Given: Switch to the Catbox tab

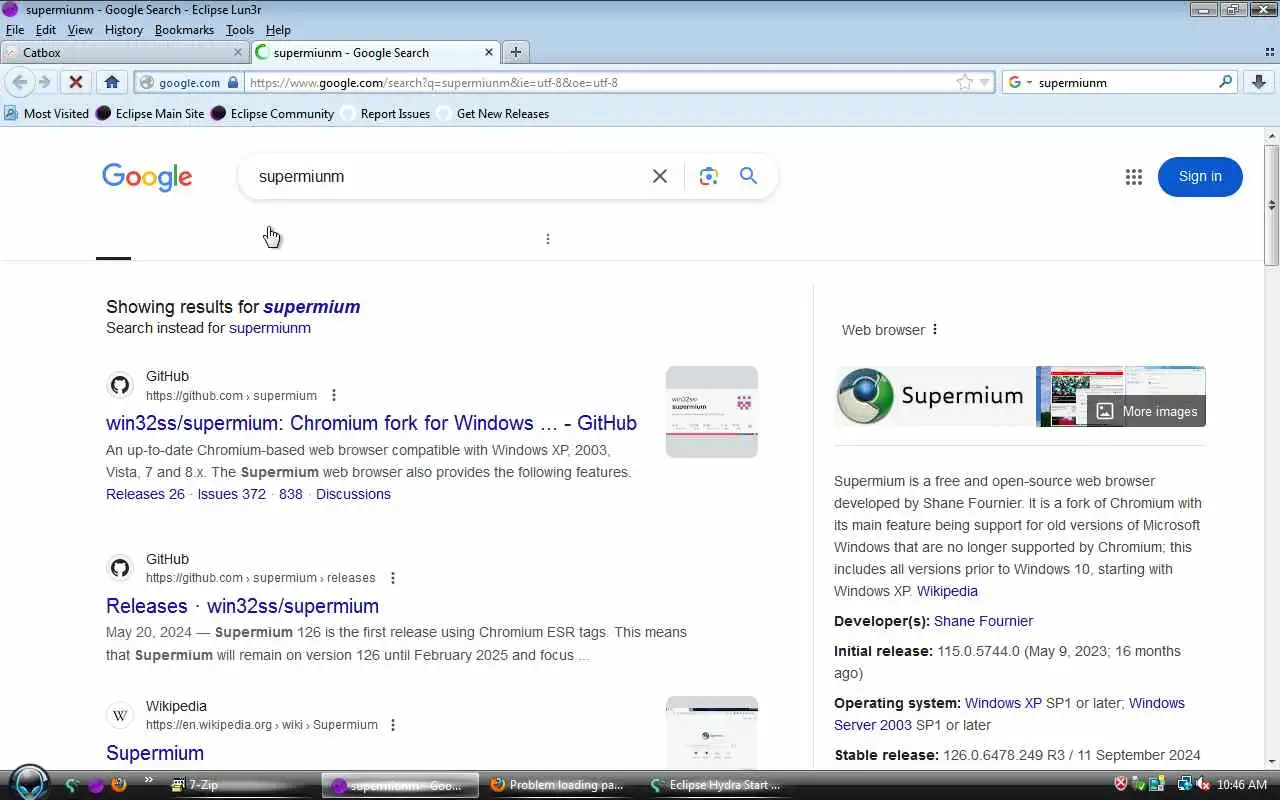Looking at the screenshot, I should [x=125, y=52].
